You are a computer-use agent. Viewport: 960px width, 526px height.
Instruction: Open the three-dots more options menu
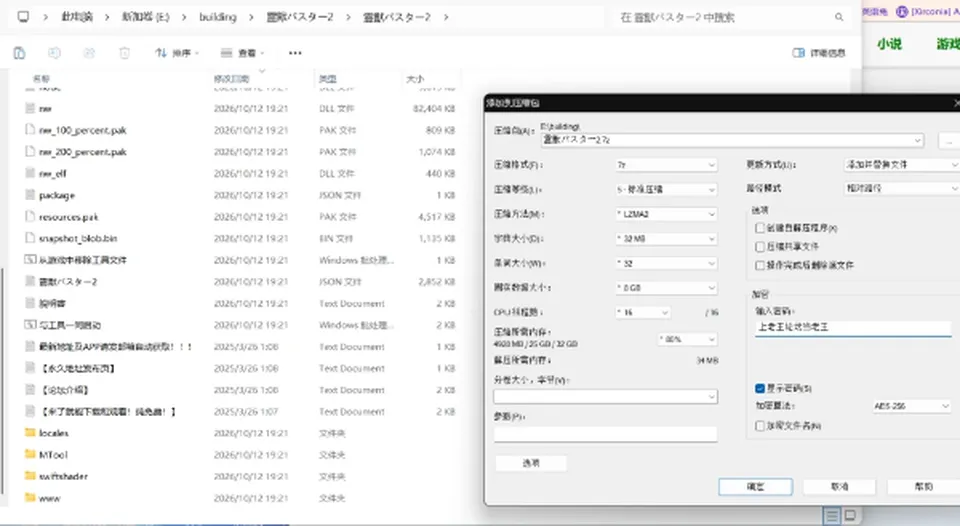pyautogui.click(x=295, y=53)
